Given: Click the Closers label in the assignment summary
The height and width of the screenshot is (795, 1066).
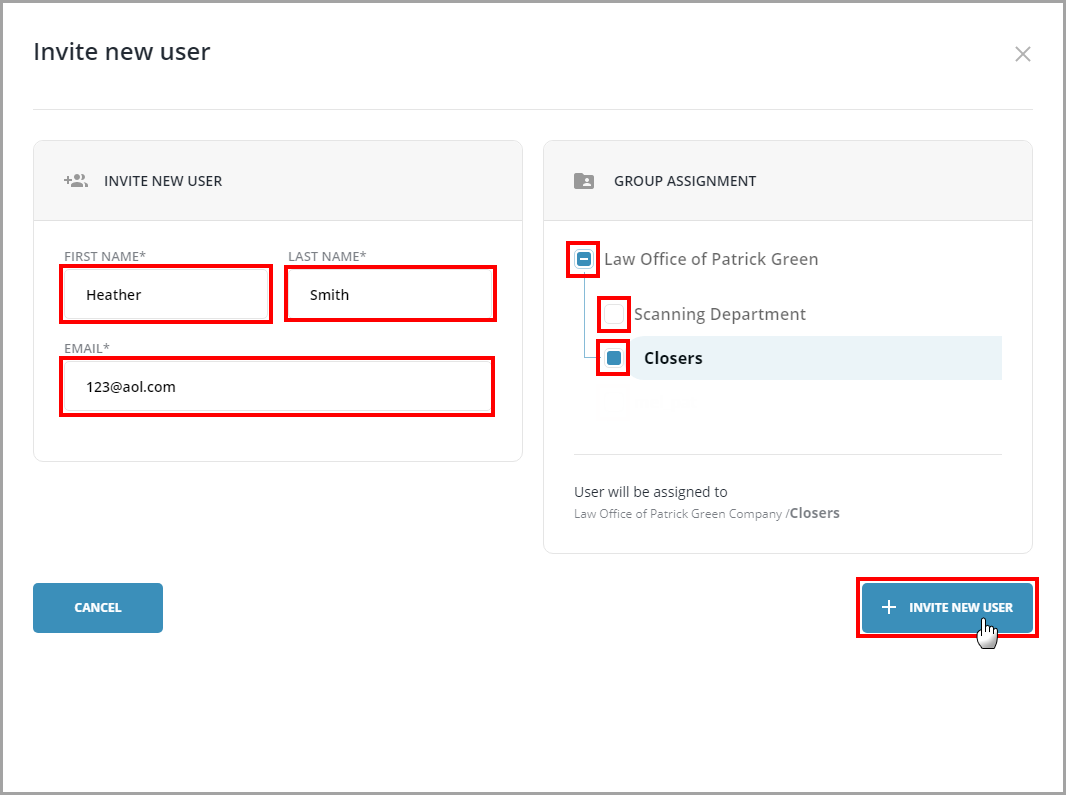Looking at the screenshot, I should [814, 512].
